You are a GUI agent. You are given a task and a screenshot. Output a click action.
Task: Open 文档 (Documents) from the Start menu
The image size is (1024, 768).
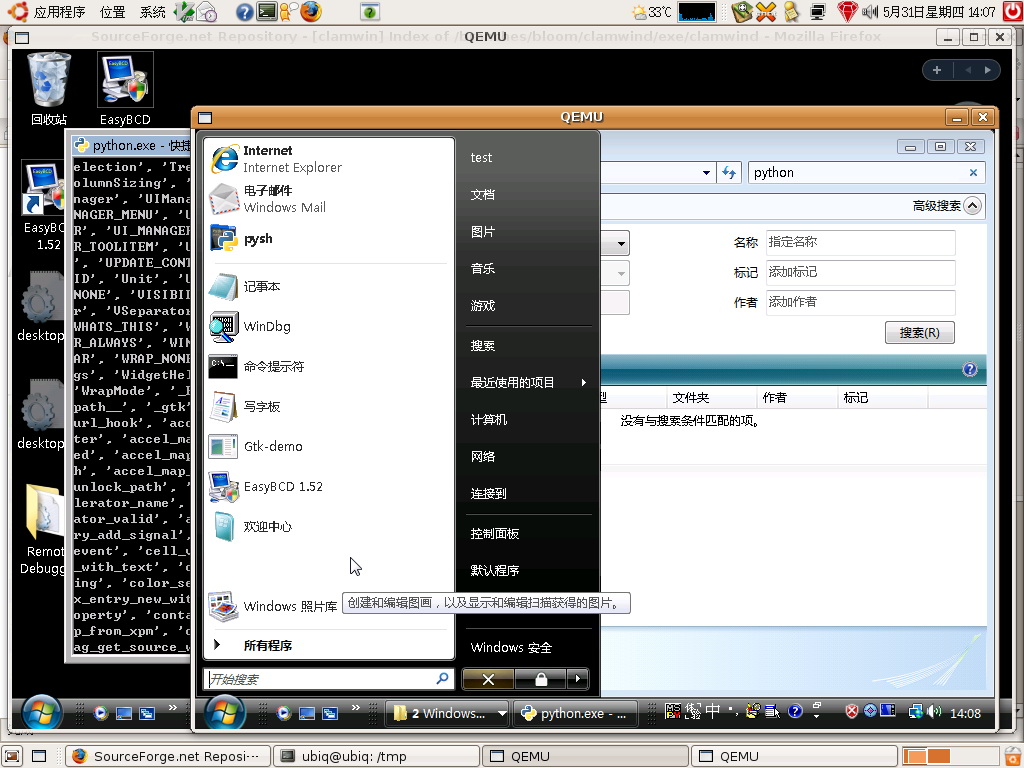coord(528,195)
